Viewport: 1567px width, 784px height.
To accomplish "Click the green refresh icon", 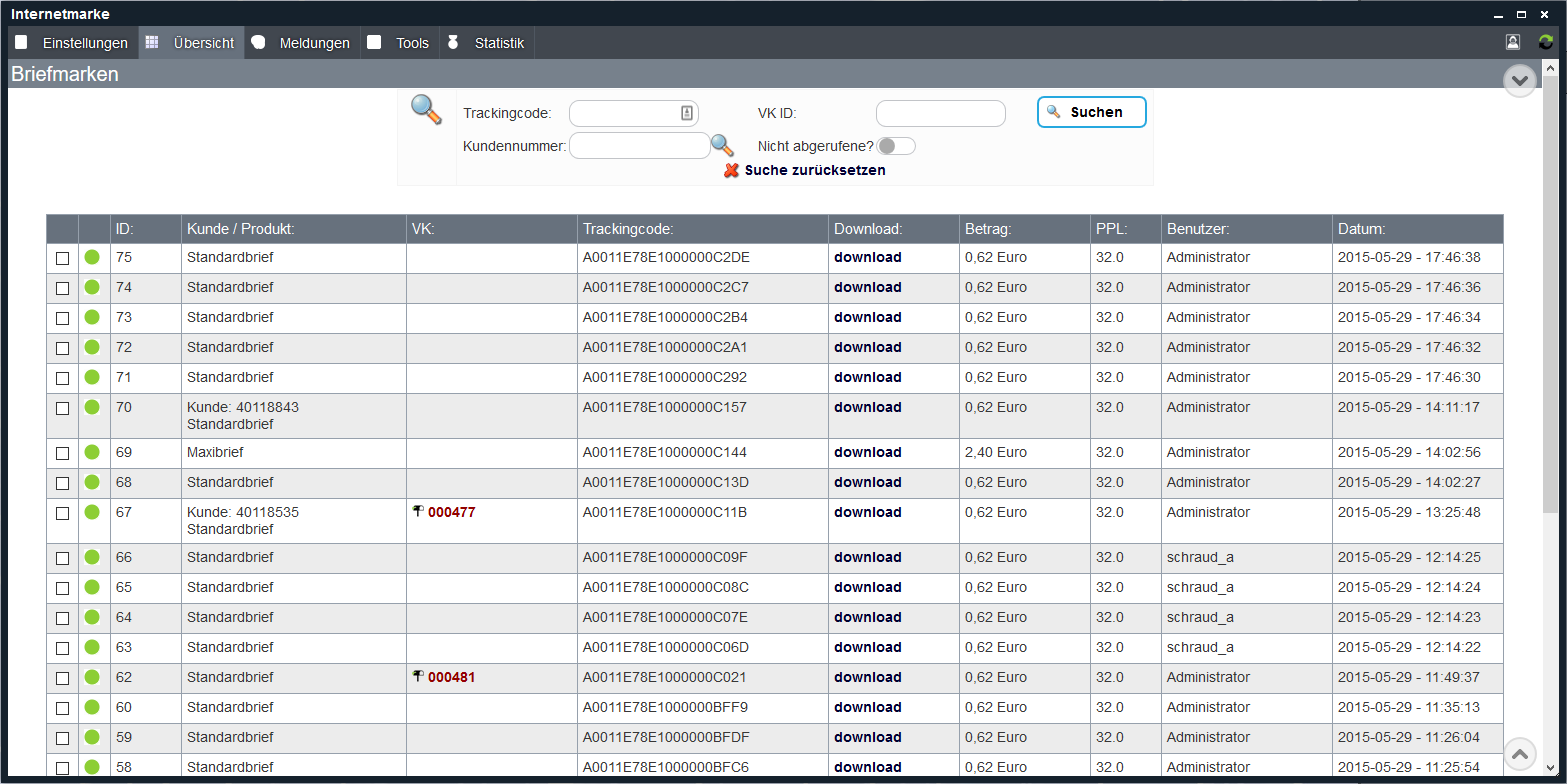I will [x=1546, y=42].
